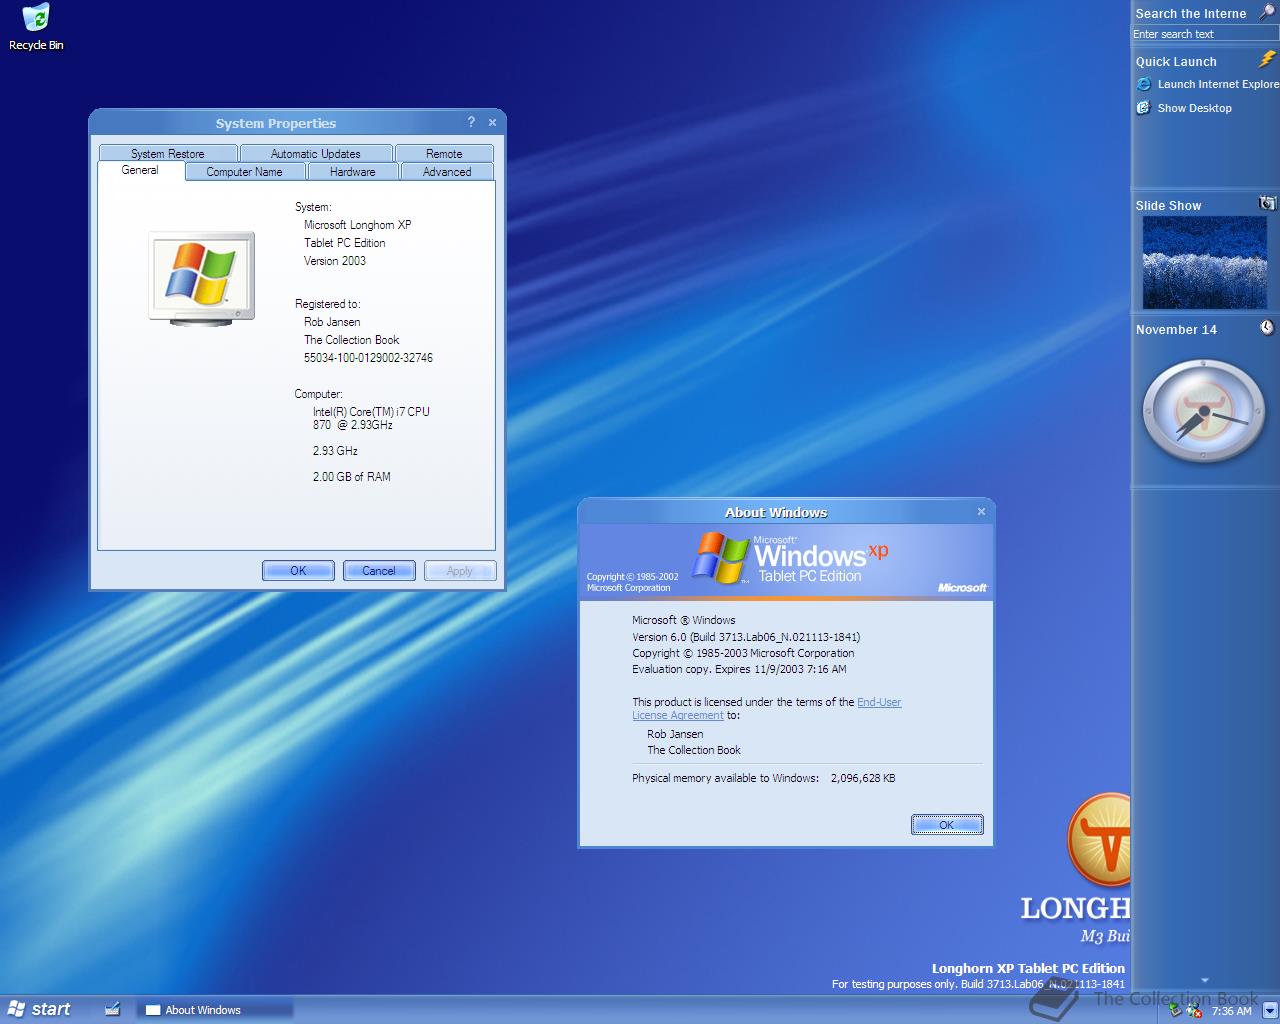This screenshot has width=1280, height=1024.
Task: Click the Quick Launch lightning bolt icon
Action: pyautogui.click(x=1267, y=60)
